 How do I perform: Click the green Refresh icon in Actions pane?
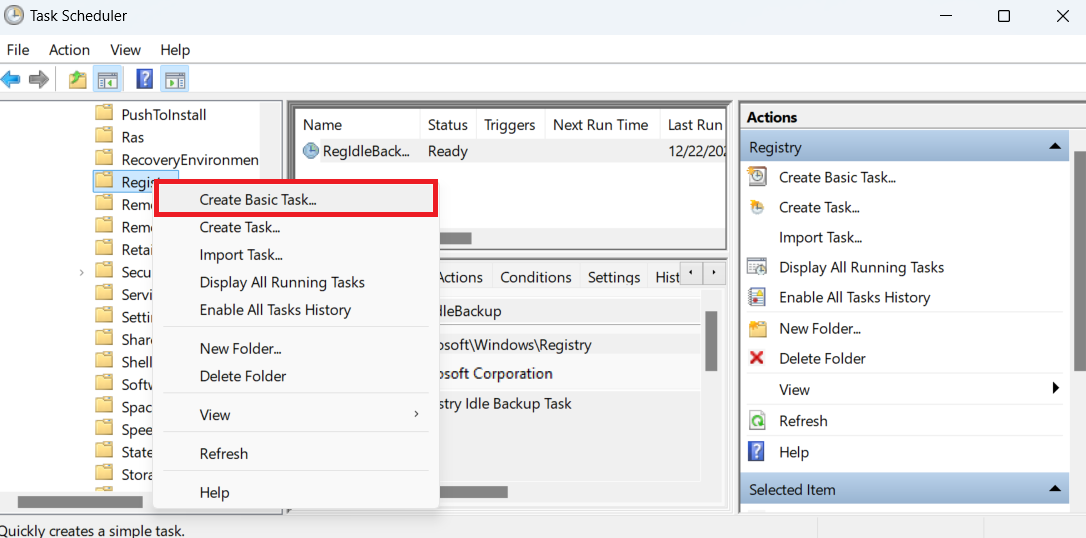[758, 420]
